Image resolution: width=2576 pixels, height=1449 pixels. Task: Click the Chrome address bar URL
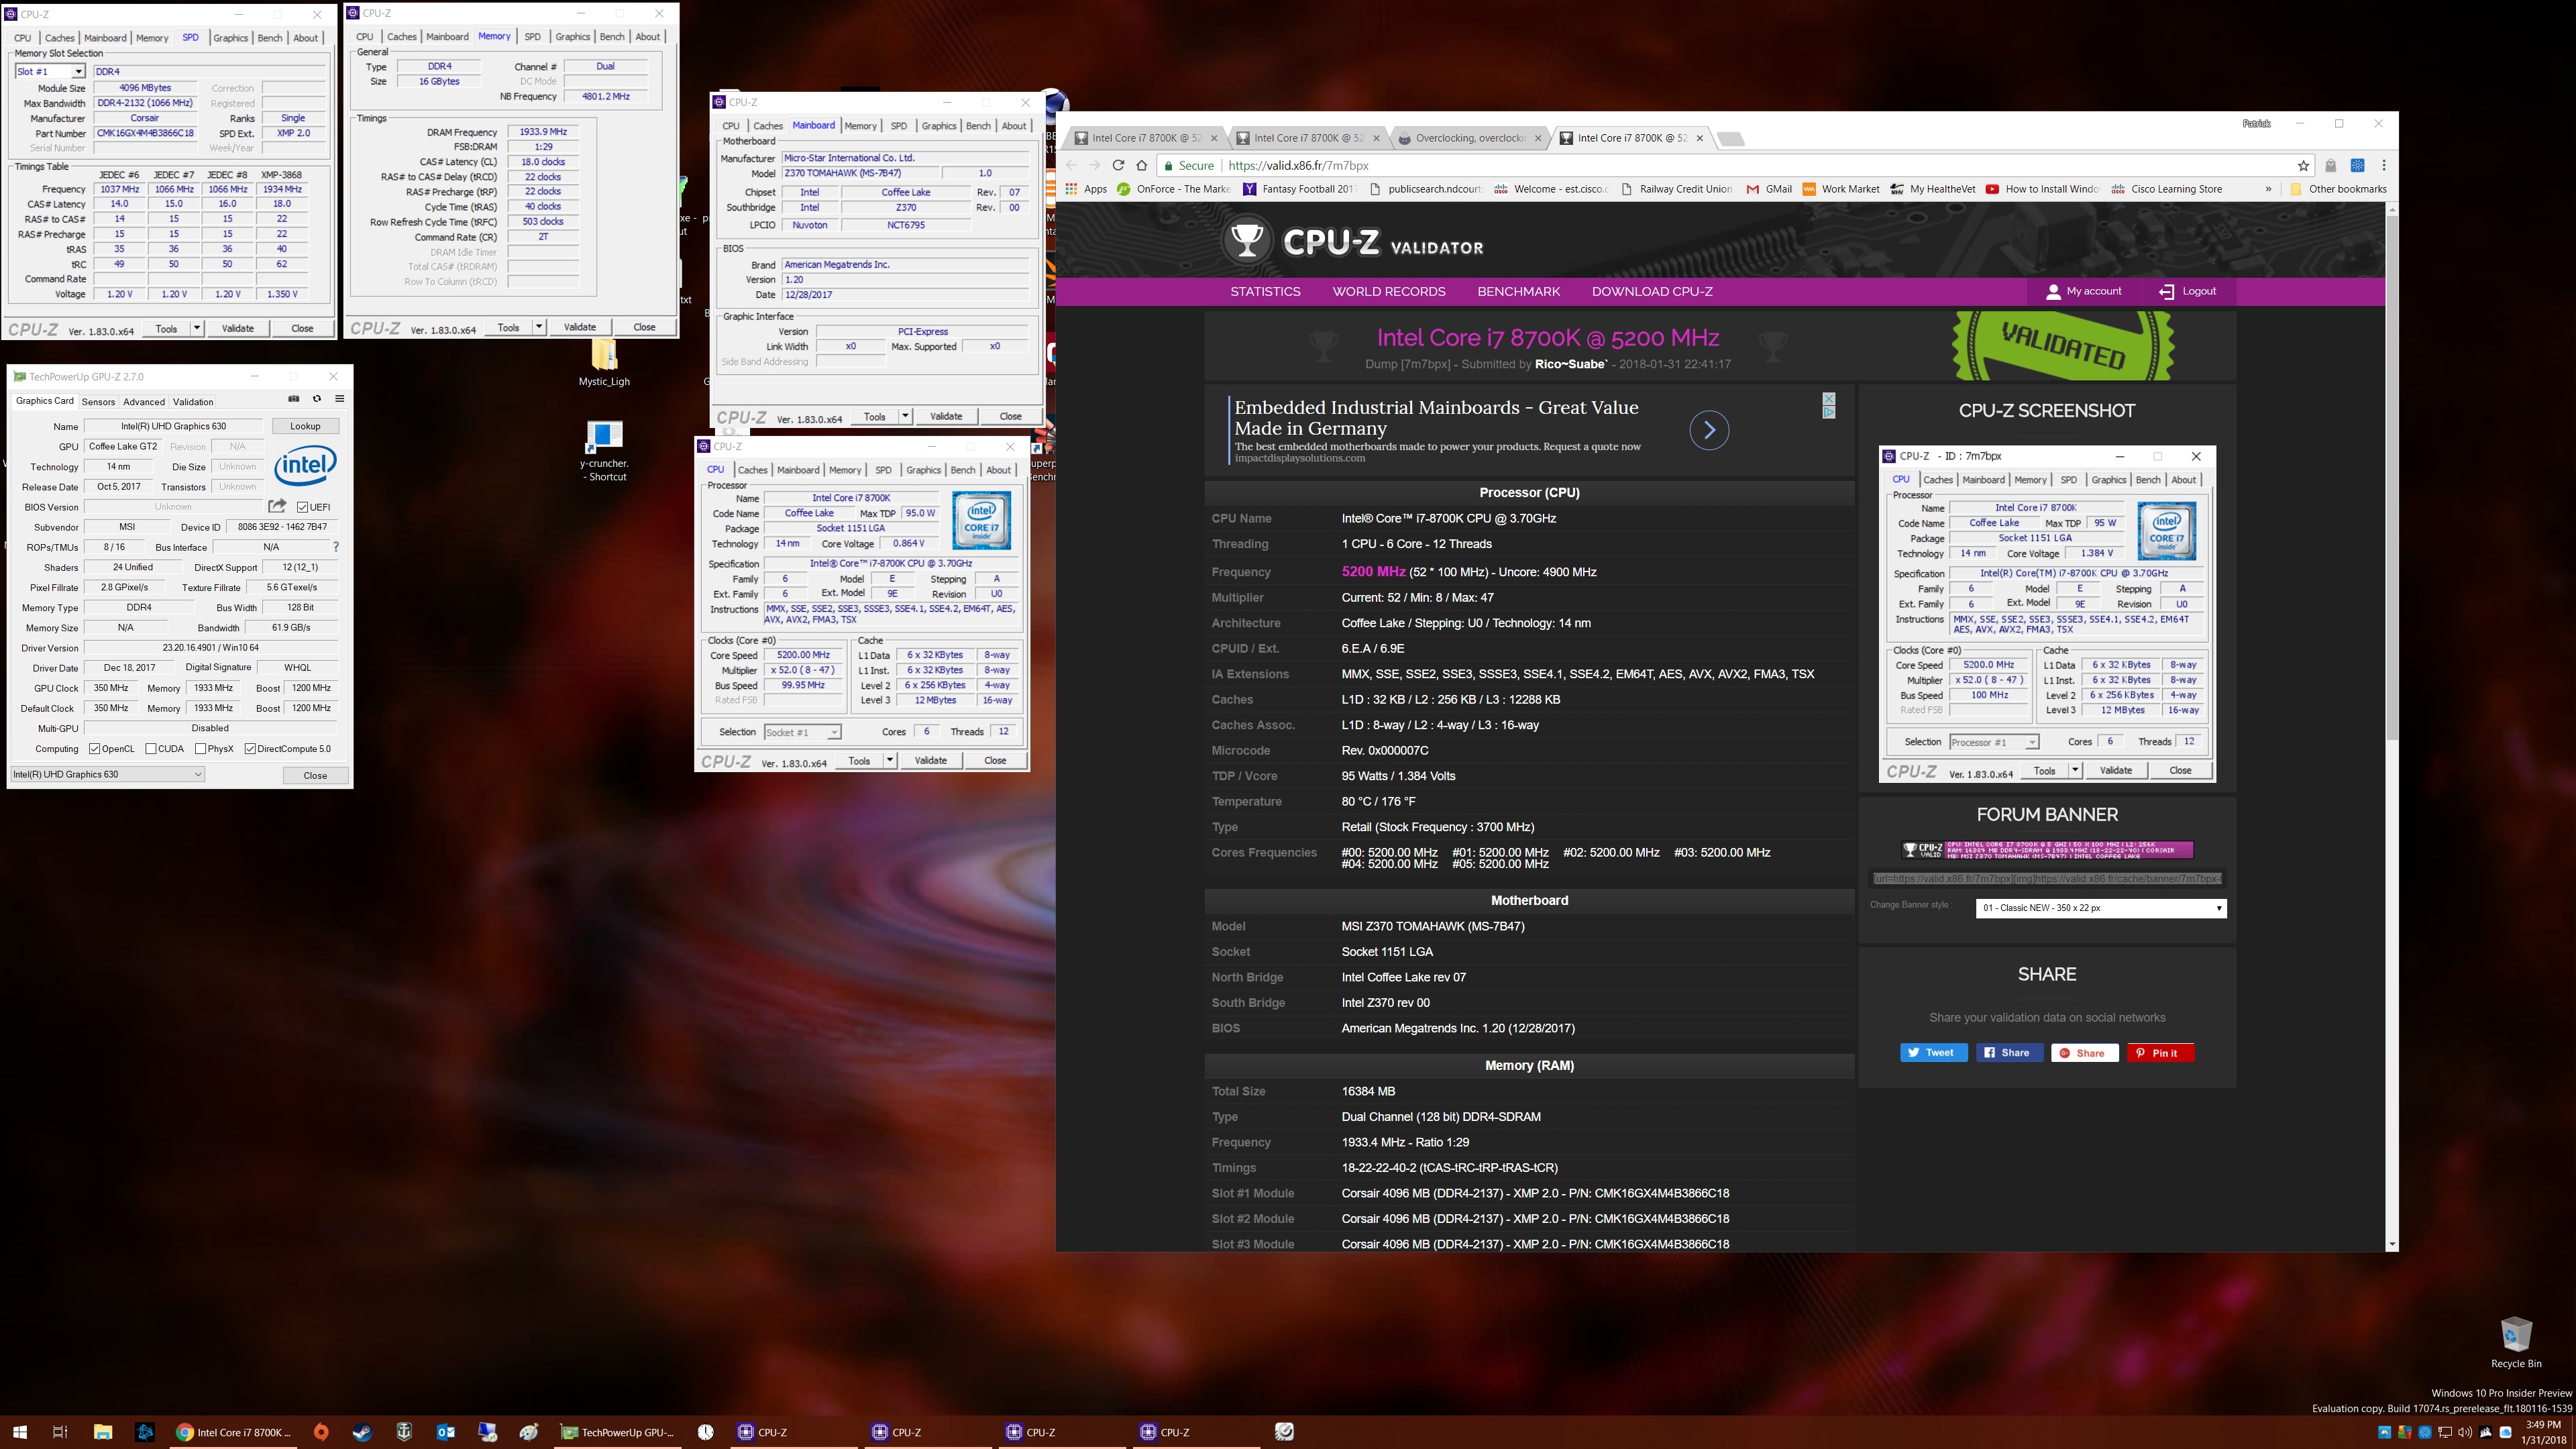(1298, 166)
